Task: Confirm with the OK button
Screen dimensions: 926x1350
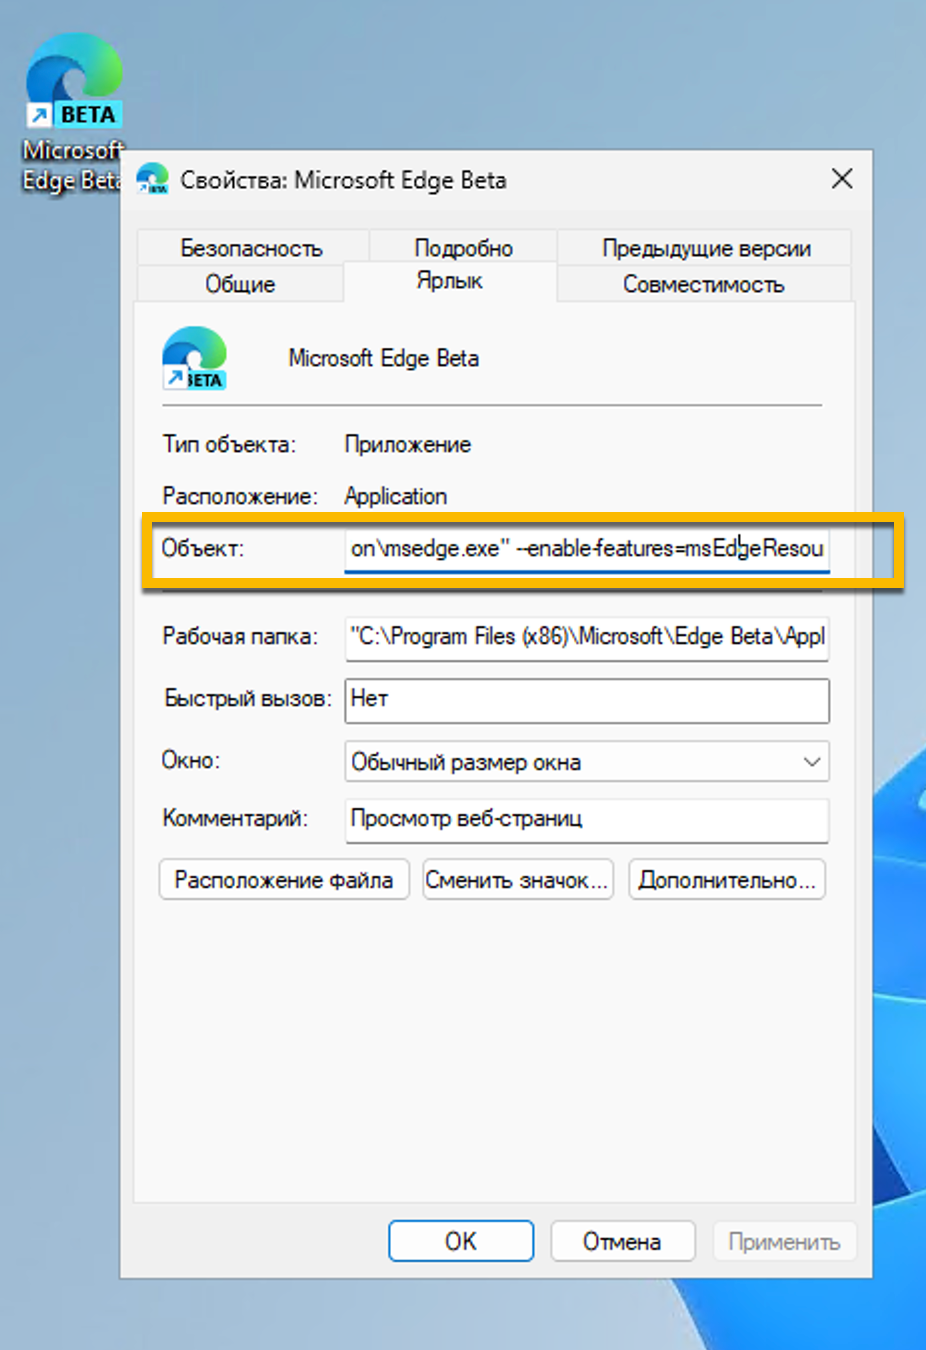Action: [461, 1241]
